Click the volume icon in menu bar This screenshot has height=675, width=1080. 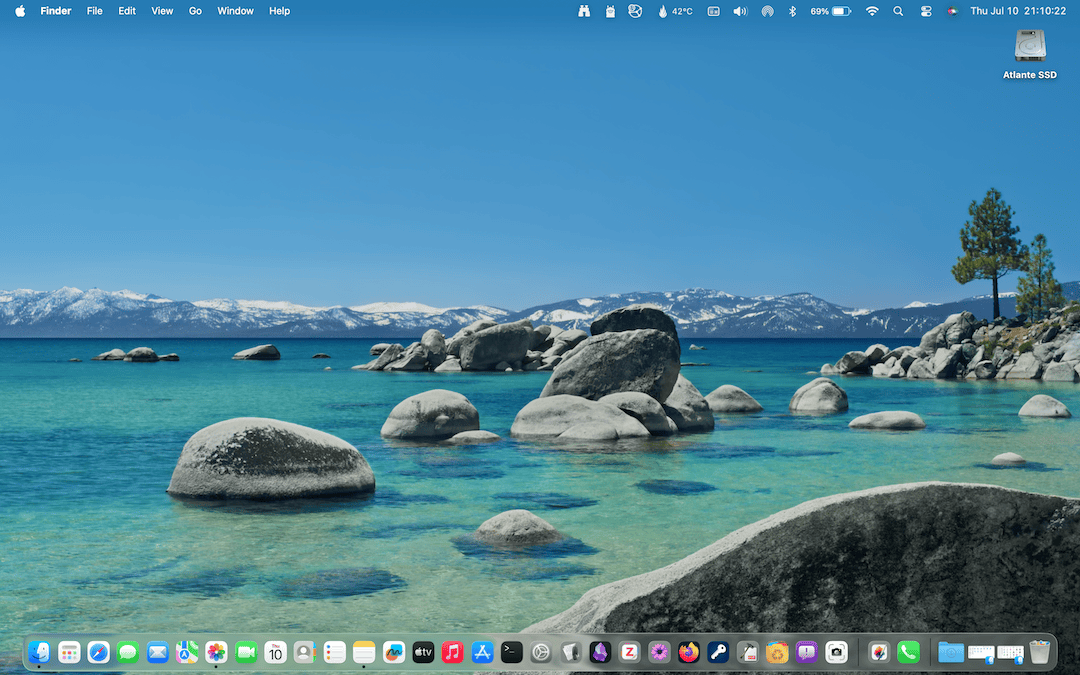pyautogui.click(x=740, y=11)
